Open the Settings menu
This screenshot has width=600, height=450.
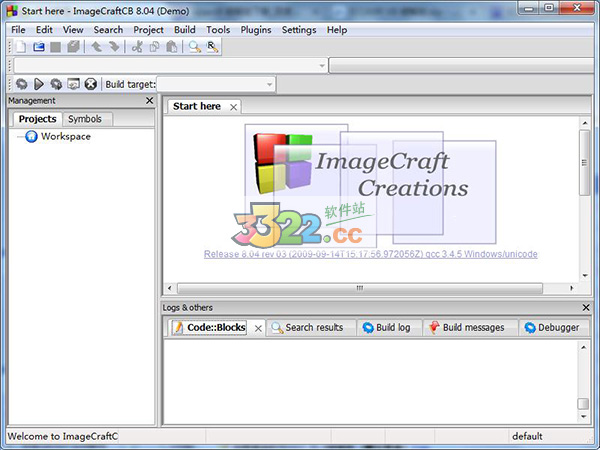299,30
